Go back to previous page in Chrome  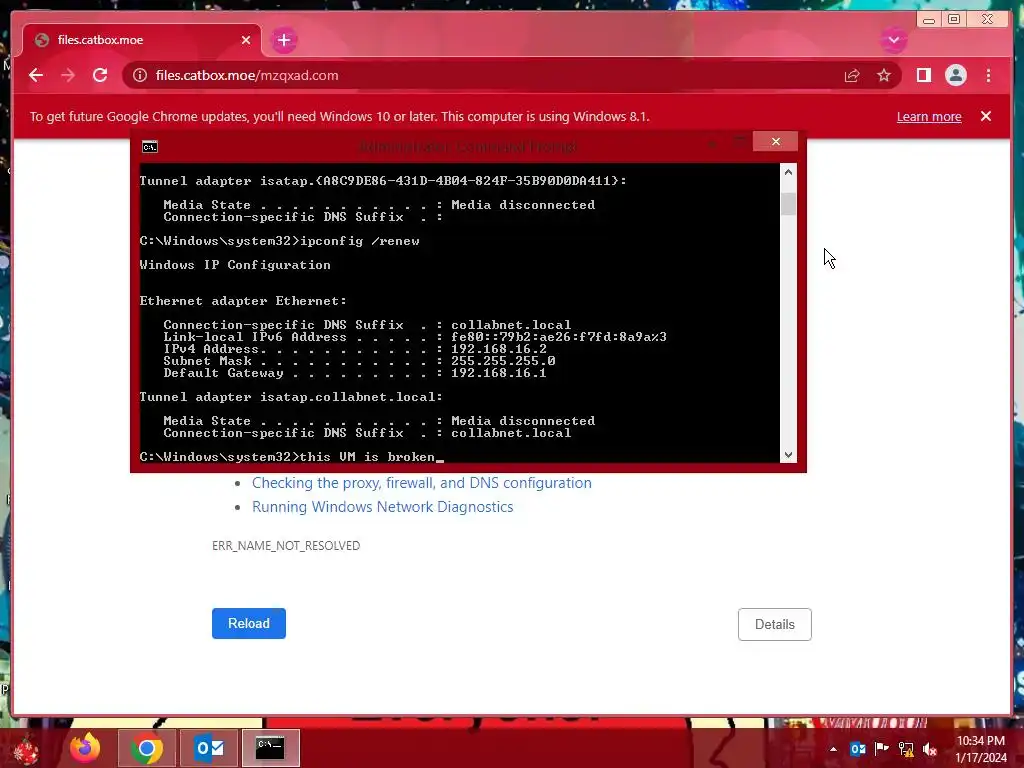tap(36, 75)
